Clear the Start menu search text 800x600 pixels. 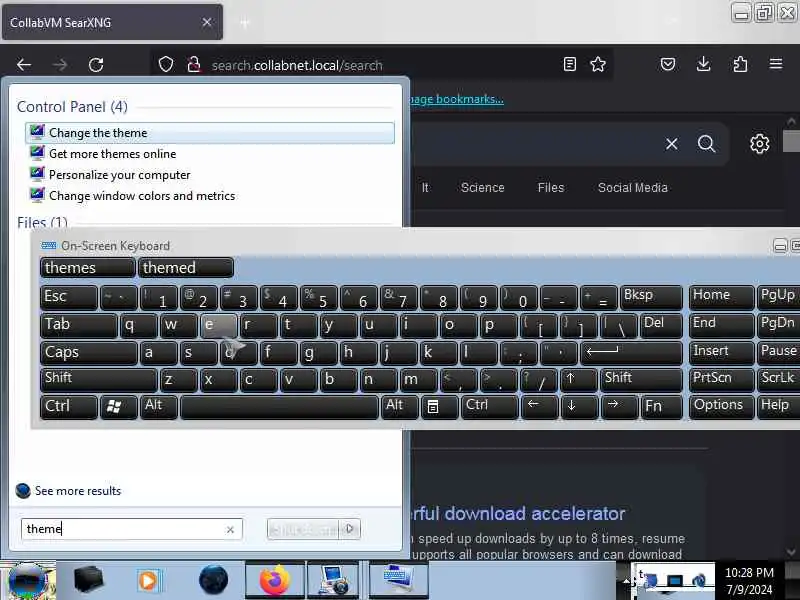(x=230, y=530)
